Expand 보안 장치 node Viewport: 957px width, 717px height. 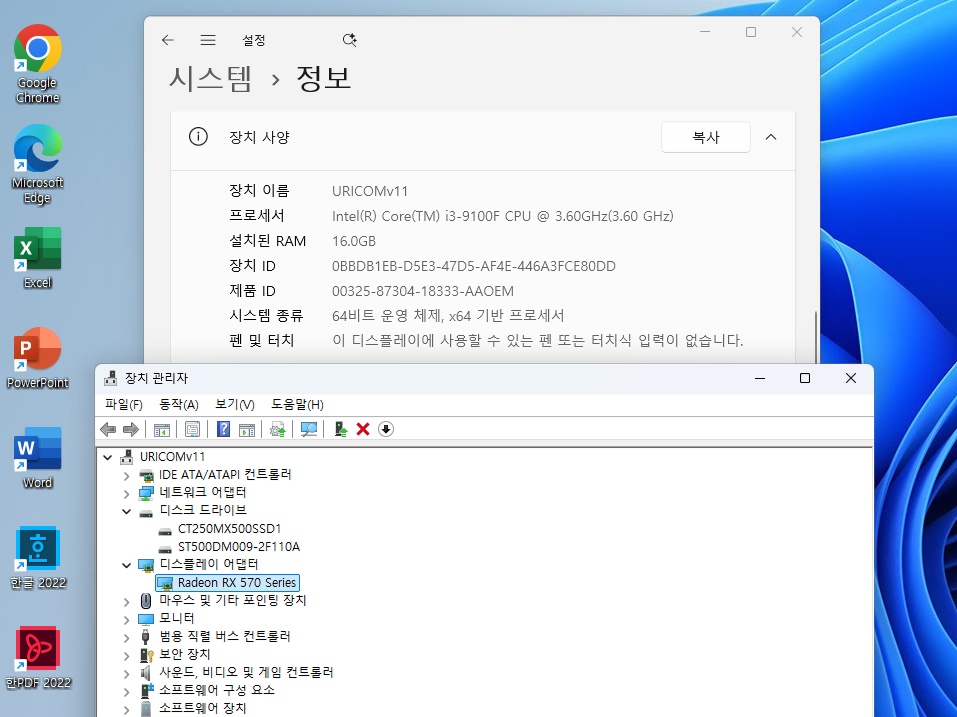(126, 655)
